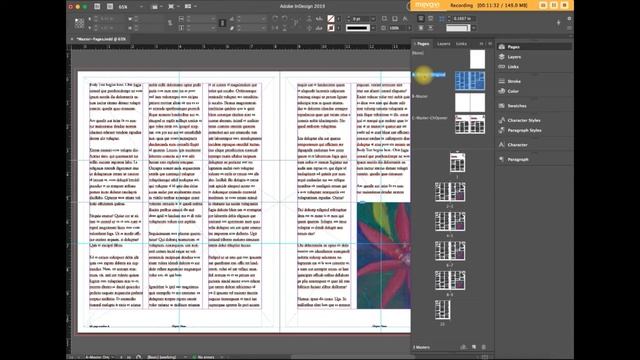
Task: Switch to the Layers tab
Action: [443, 44]
